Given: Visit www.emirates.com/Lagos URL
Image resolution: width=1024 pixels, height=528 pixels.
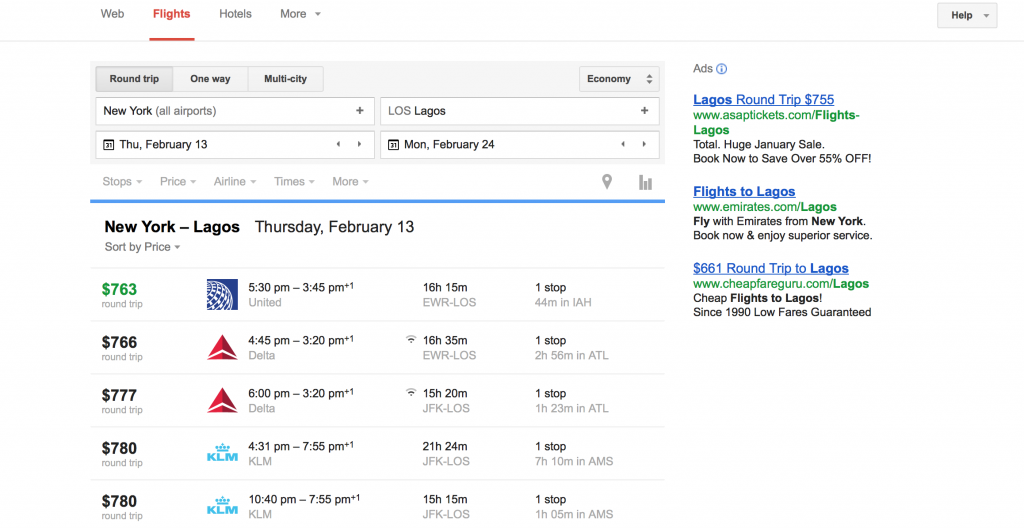Looking at the screenshot, I should [x=765, y=206].
